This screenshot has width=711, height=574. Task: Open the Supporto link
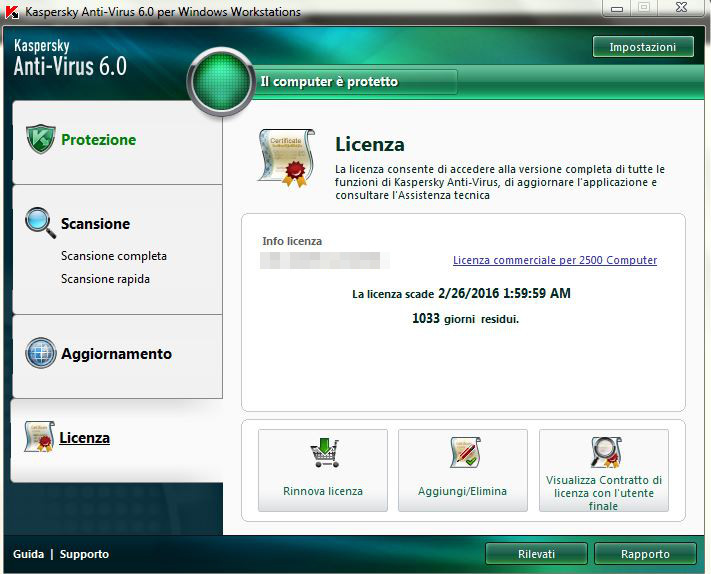(x=84, y=554)
